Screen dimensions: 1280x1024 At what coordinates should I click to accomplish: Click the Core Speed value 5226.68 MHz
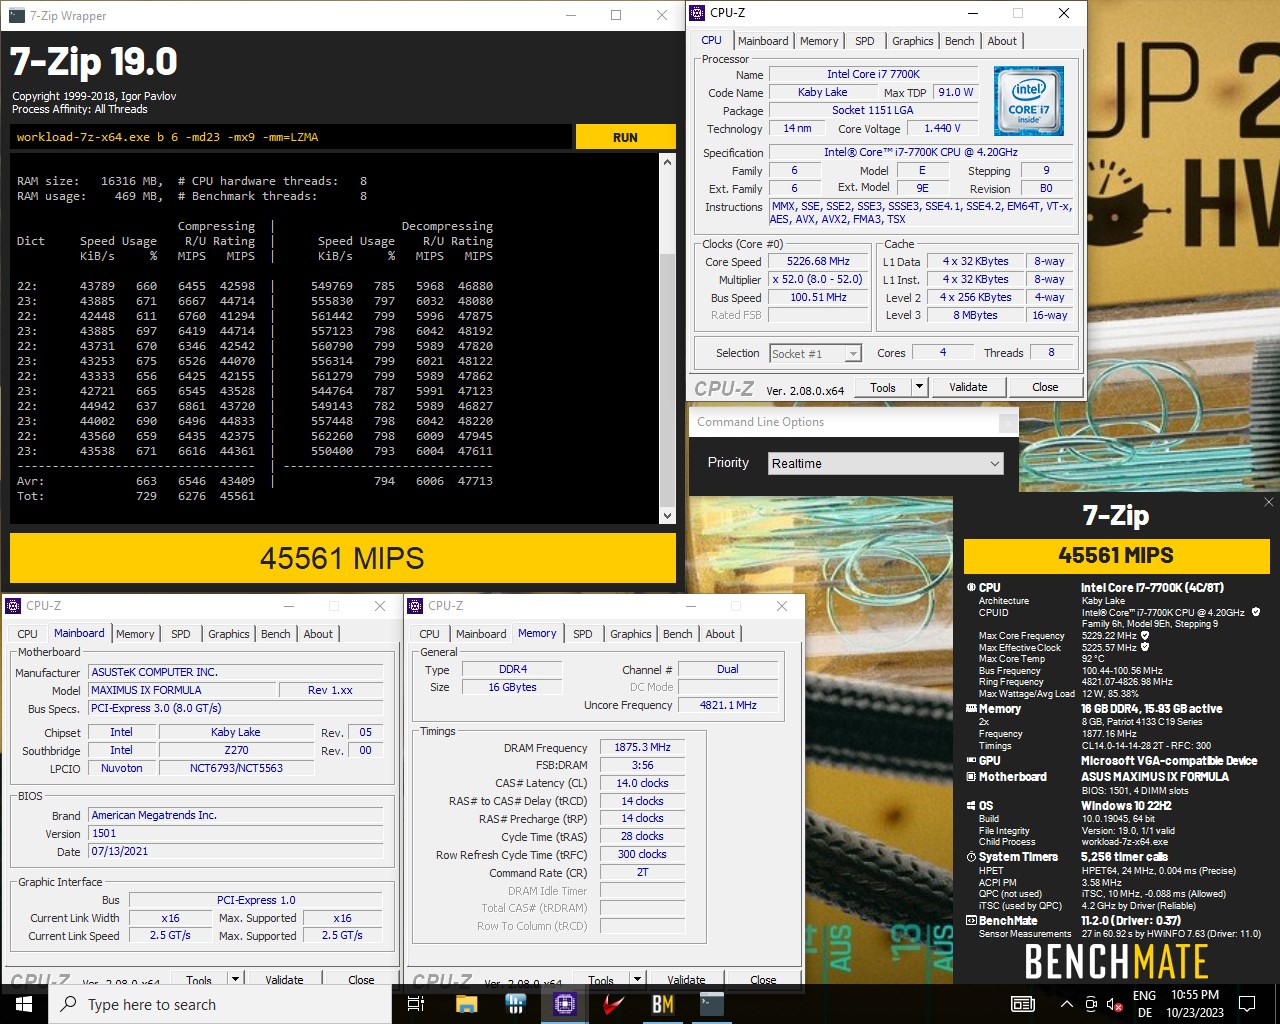click(818, 261)
